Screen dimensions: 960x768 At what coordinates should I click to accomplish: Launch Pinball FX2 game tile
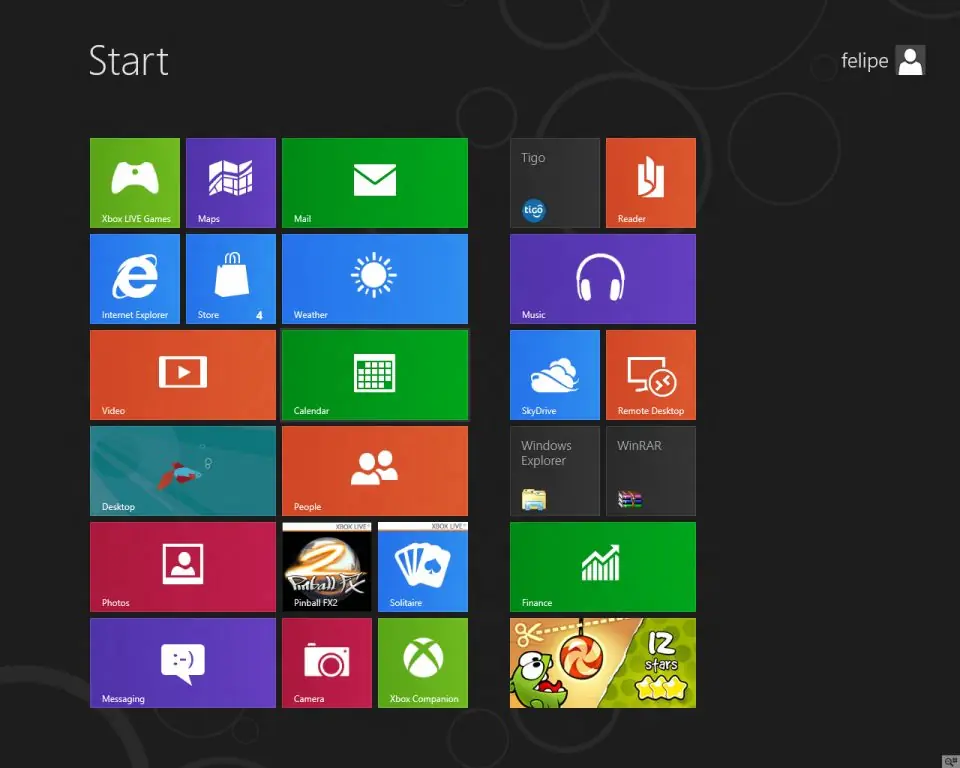pos(327,567)
